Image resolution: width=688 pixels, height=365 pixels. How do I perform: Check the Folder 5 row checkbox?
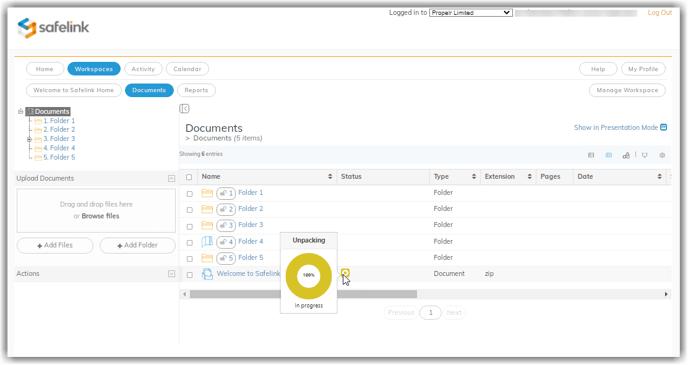(190, 259)
